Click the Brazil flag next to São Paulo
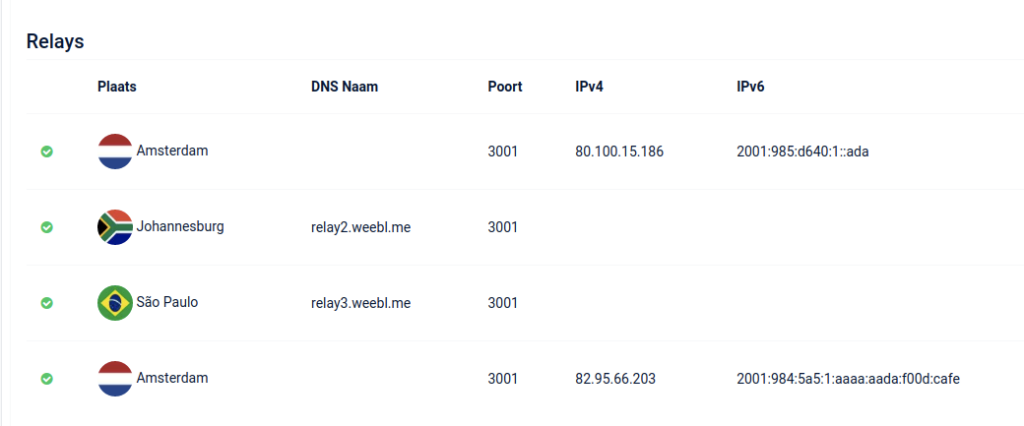The image size is (1024, 426). (115, 303)
